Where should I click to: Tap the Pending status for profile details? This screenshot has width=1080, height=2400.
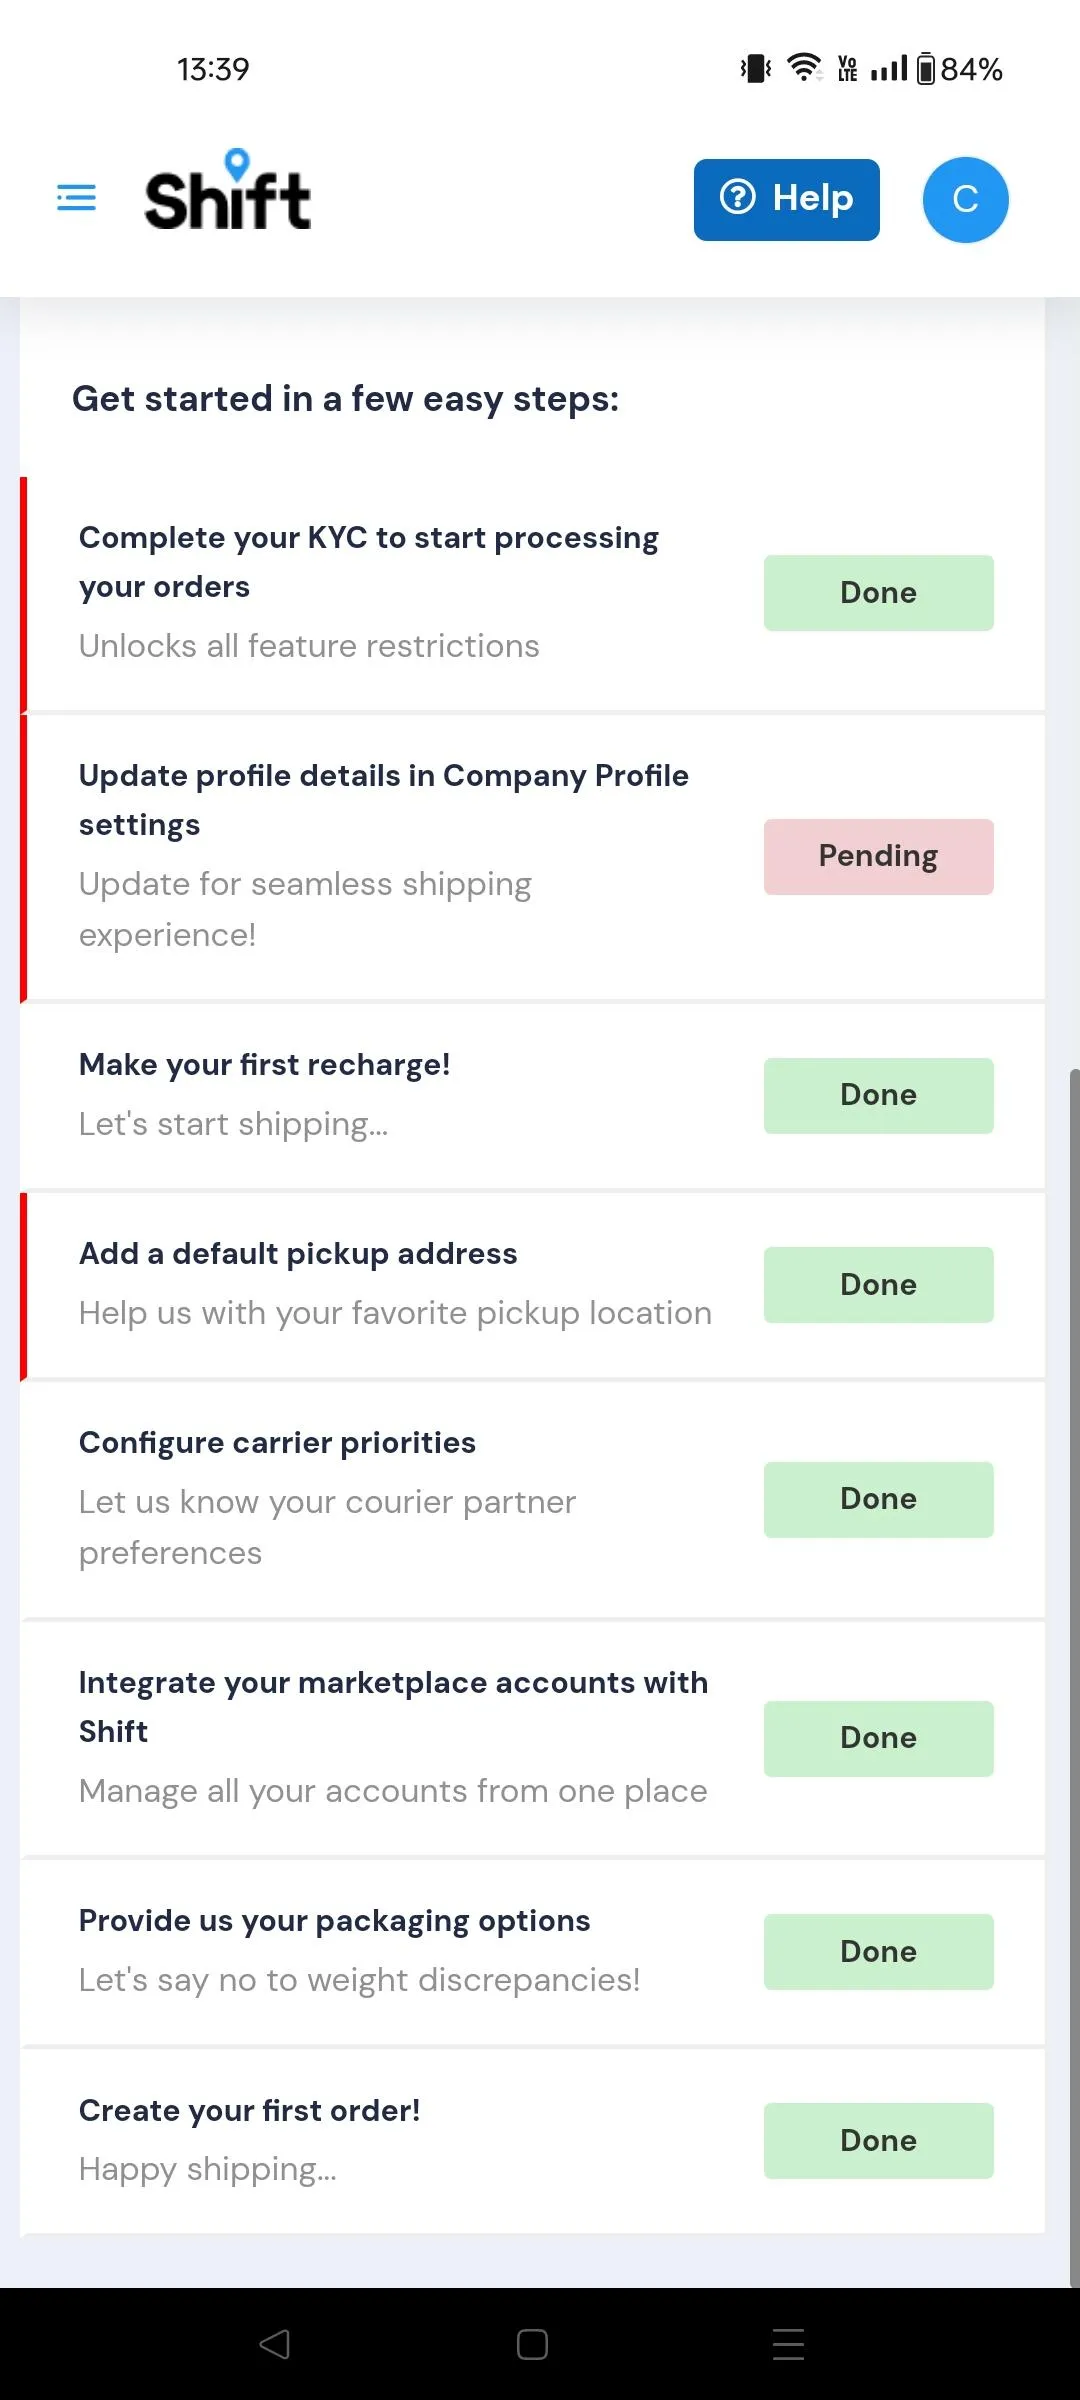click(x=879, y=857)
